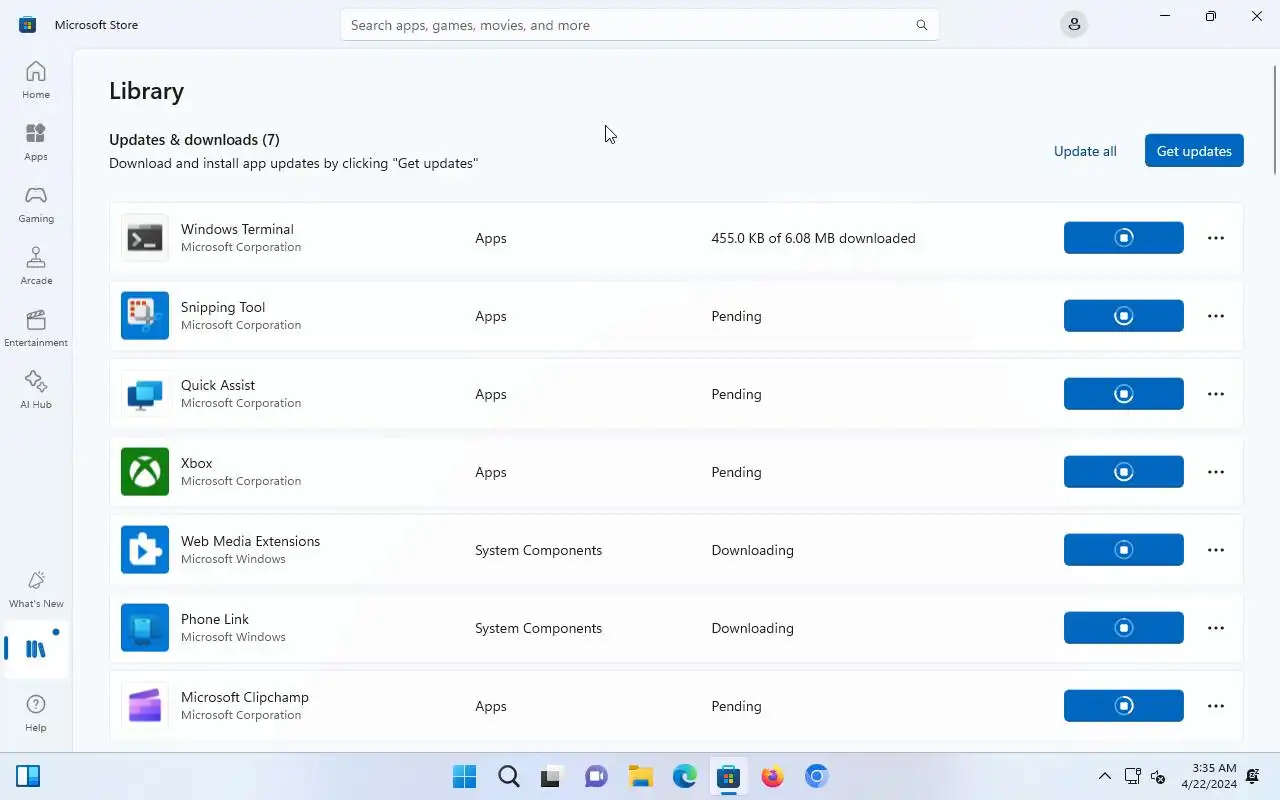The height and width of the screenshot is (800, 1280).
Task: Select the Microsoft Clipchamp title text
Action: [x=245, y=697]
